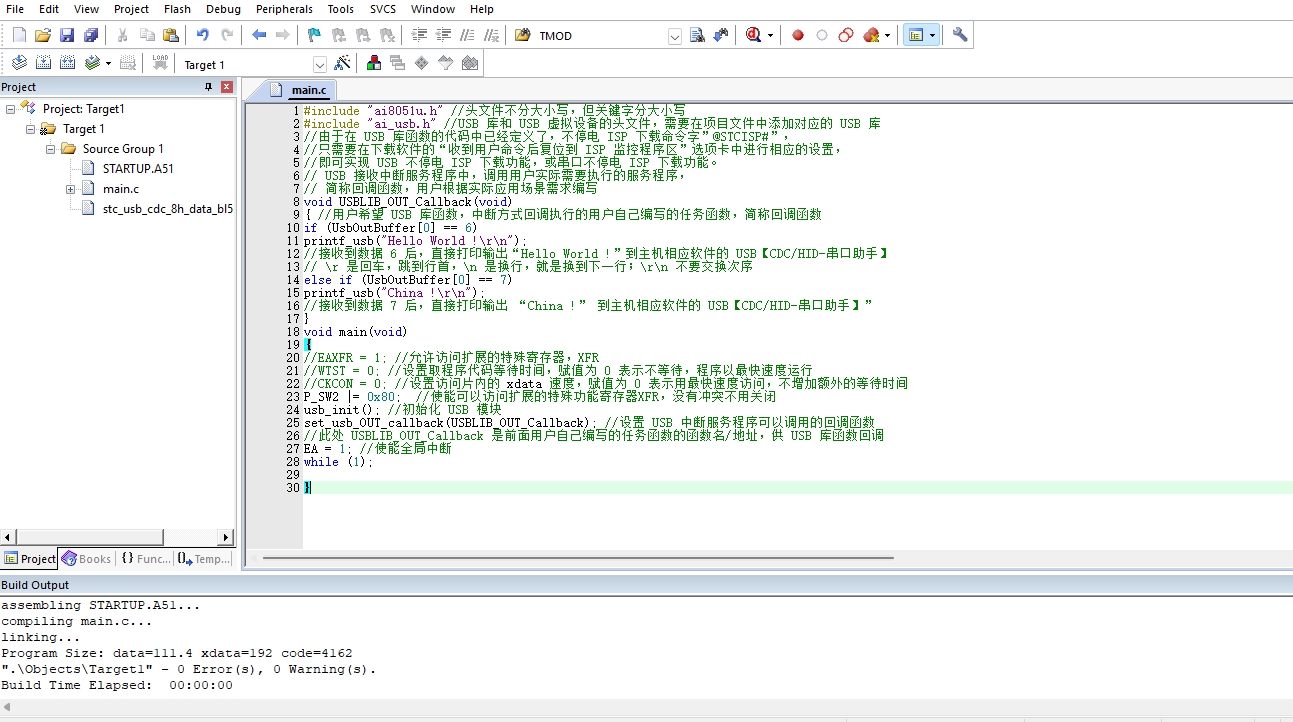Close the Project panel
Screen dimensions: 1293x722
pyautogui.click(x=226, y=87)
